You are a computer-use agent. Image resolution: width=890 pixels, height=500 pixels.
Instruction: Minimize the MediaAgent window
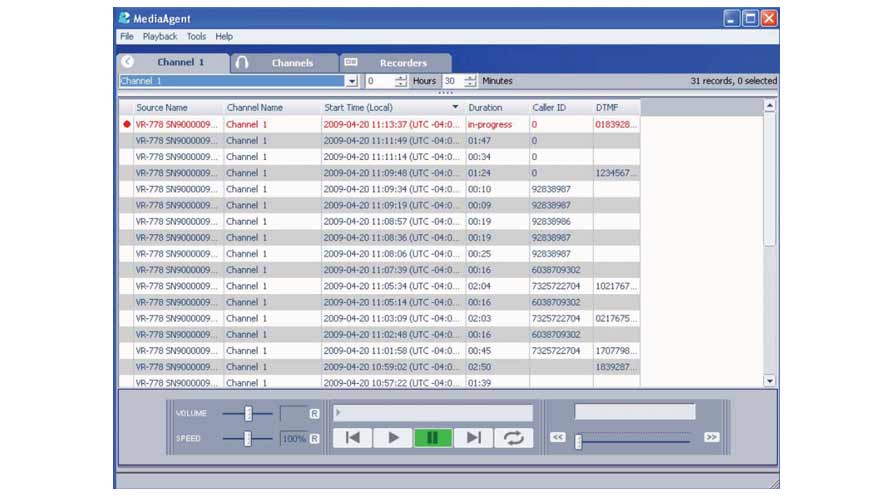coord(731,18)
